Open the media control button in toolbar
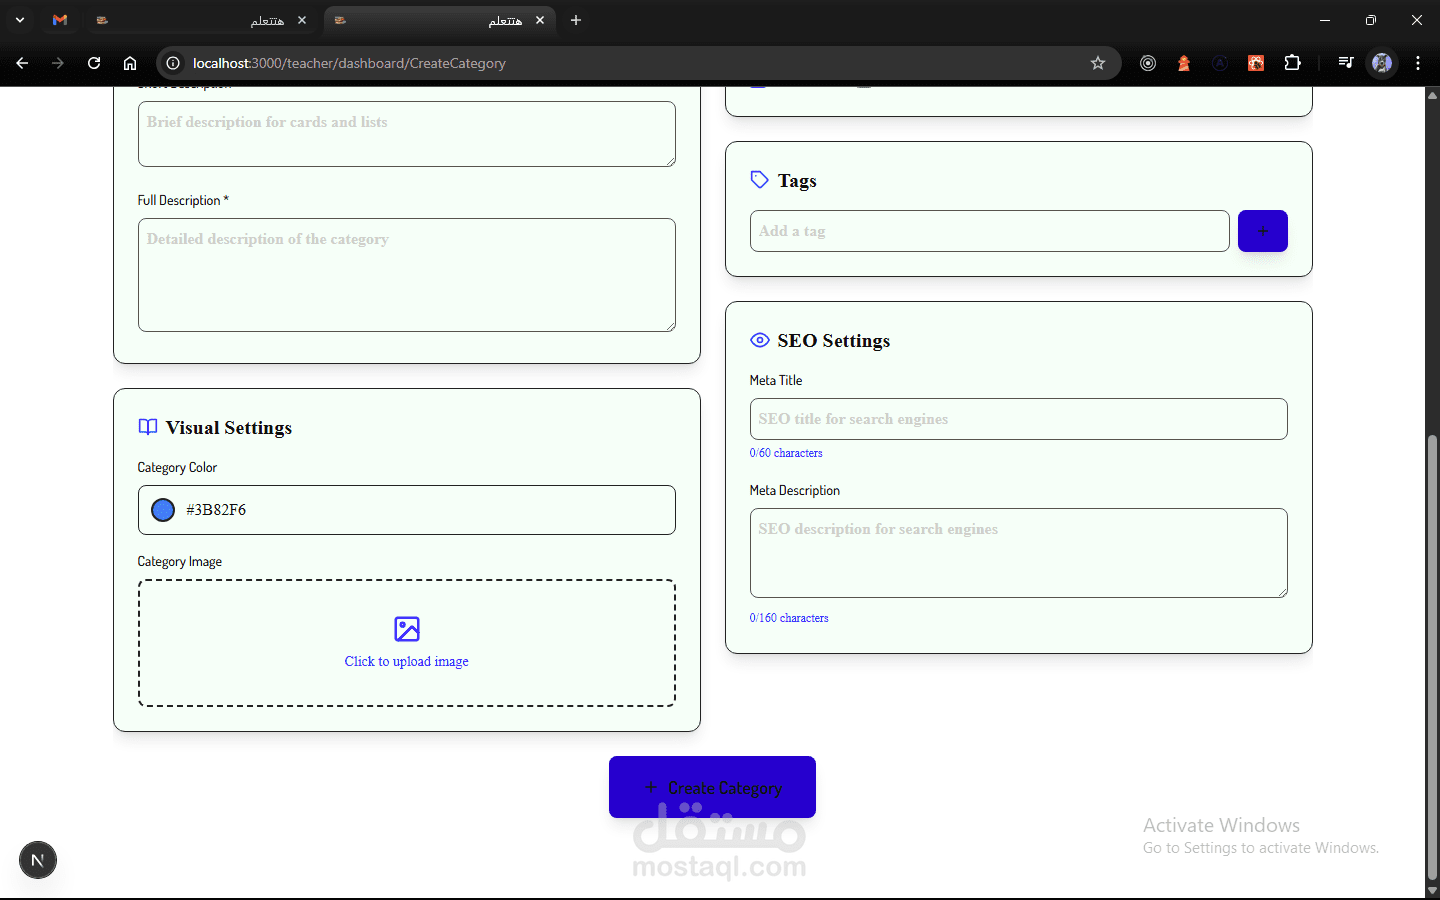Screen dimensions: 1440x900 click(1346, 63)
